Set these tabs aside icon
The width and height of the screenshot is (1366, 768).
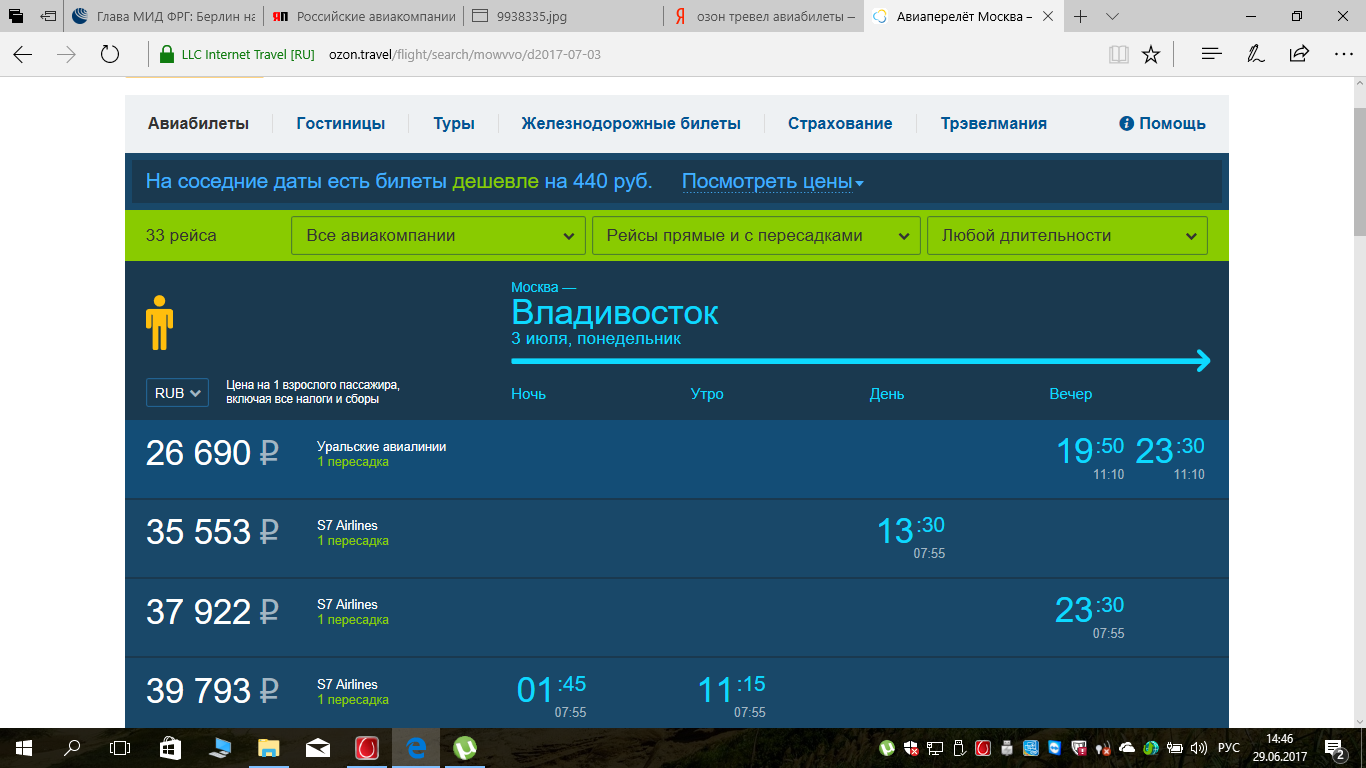coord(47,16)
